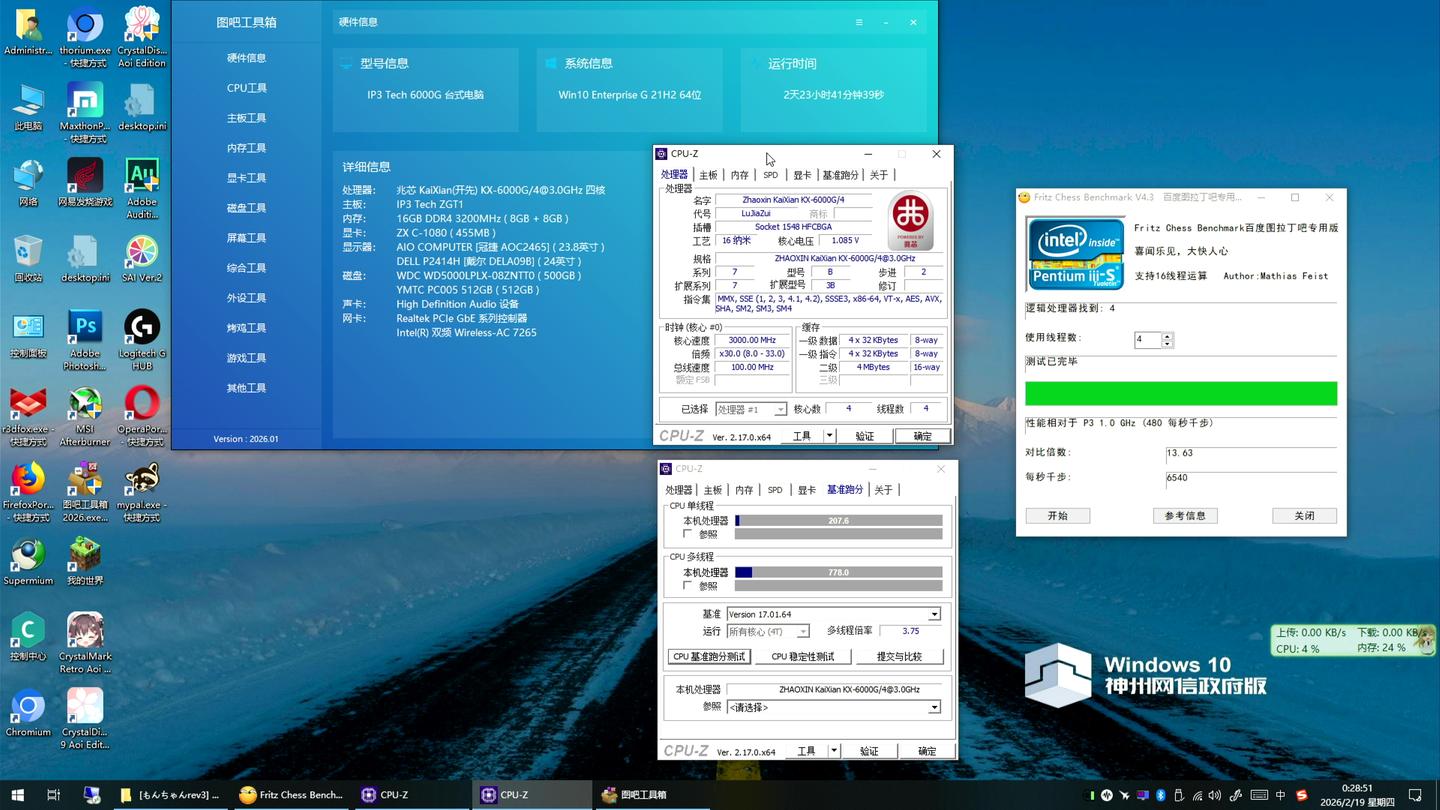Open Task View on the taskbar
The image size is (1440, 810).
point(53,795)
